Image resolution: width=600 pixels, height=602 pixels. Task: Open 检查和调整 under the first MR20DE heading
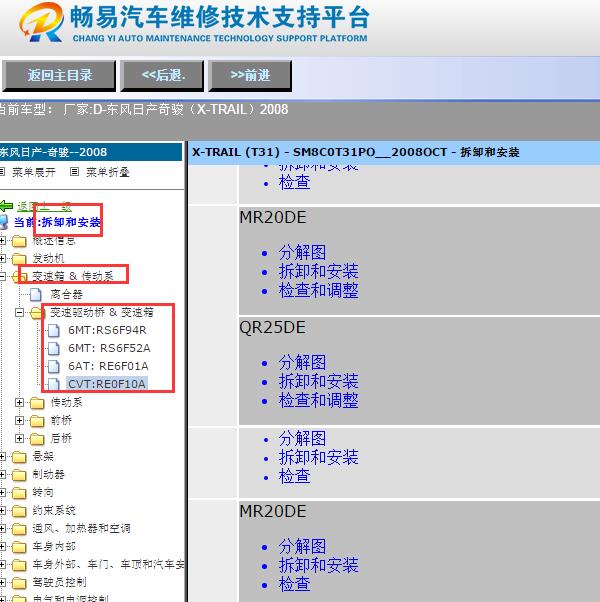click(x=318, y=290)
